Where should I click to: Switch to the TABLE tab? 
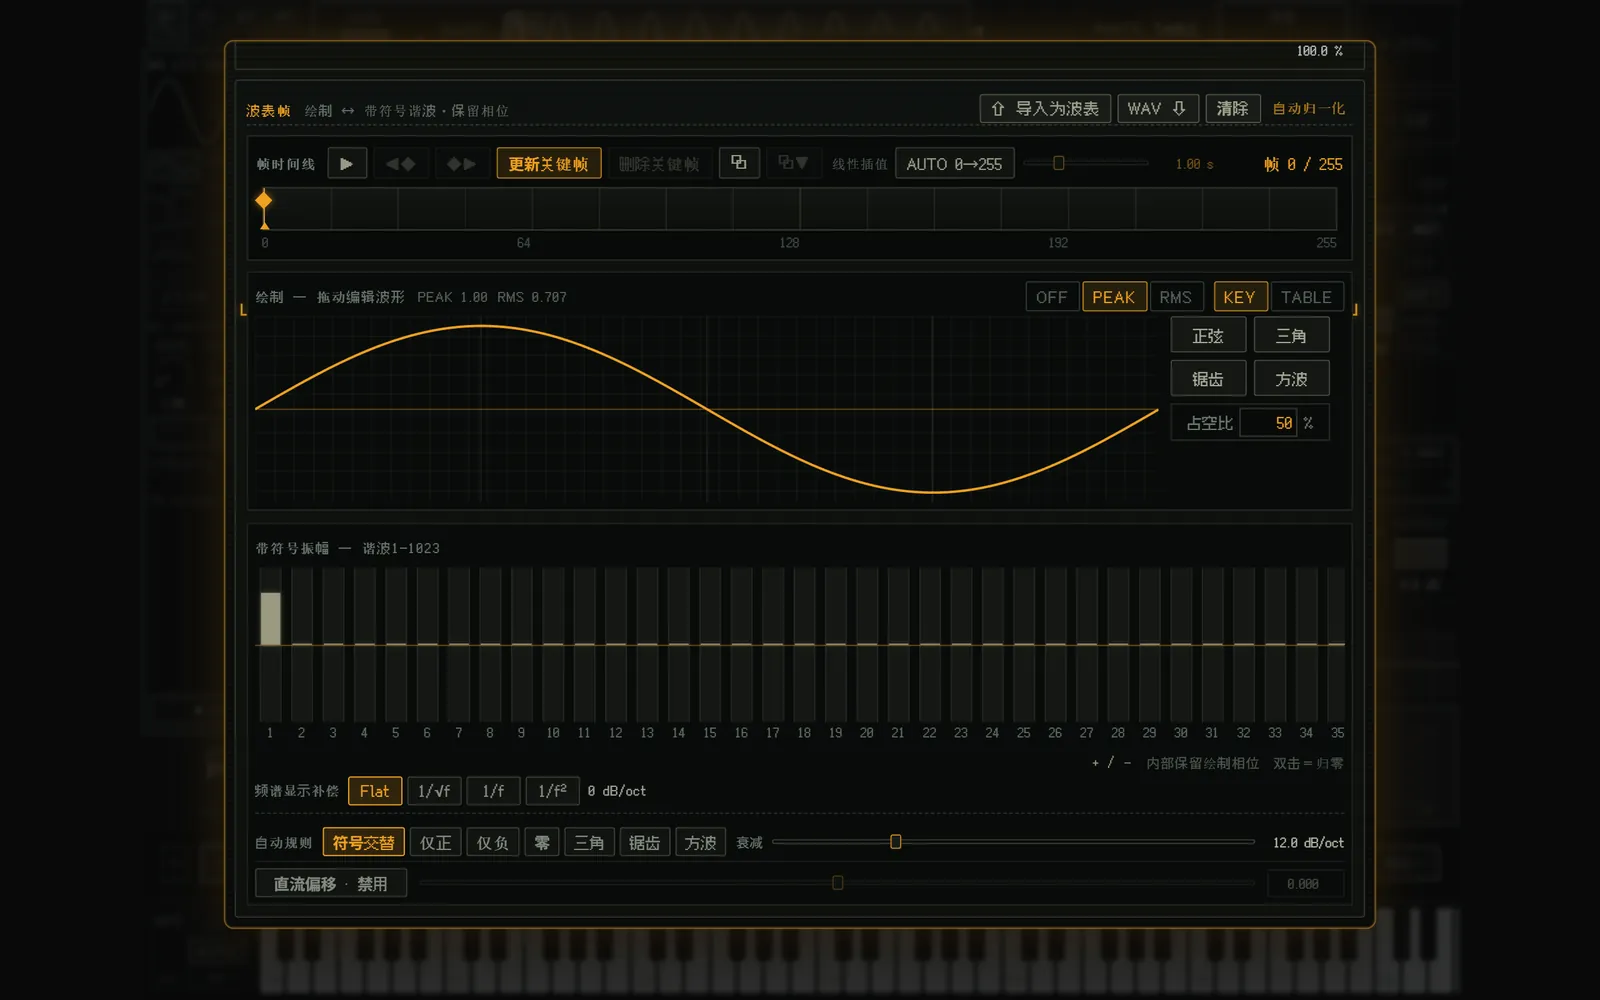coord(1306,297)
